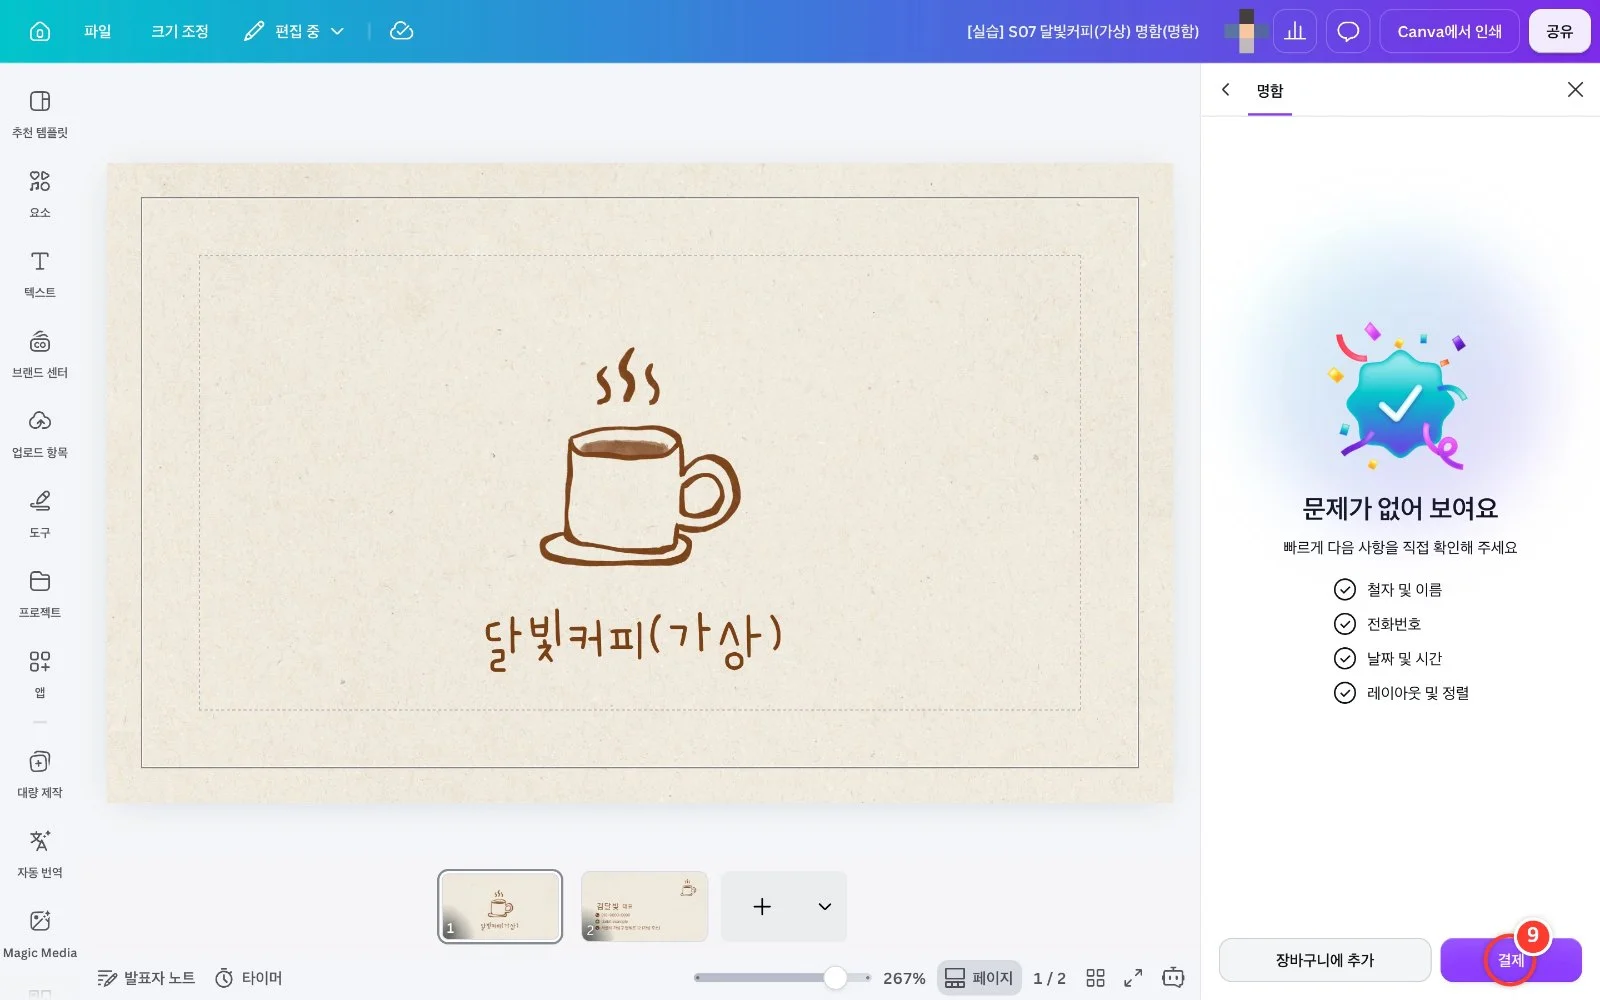Open the 업로드 항목 panel

(x=40, y=433)
